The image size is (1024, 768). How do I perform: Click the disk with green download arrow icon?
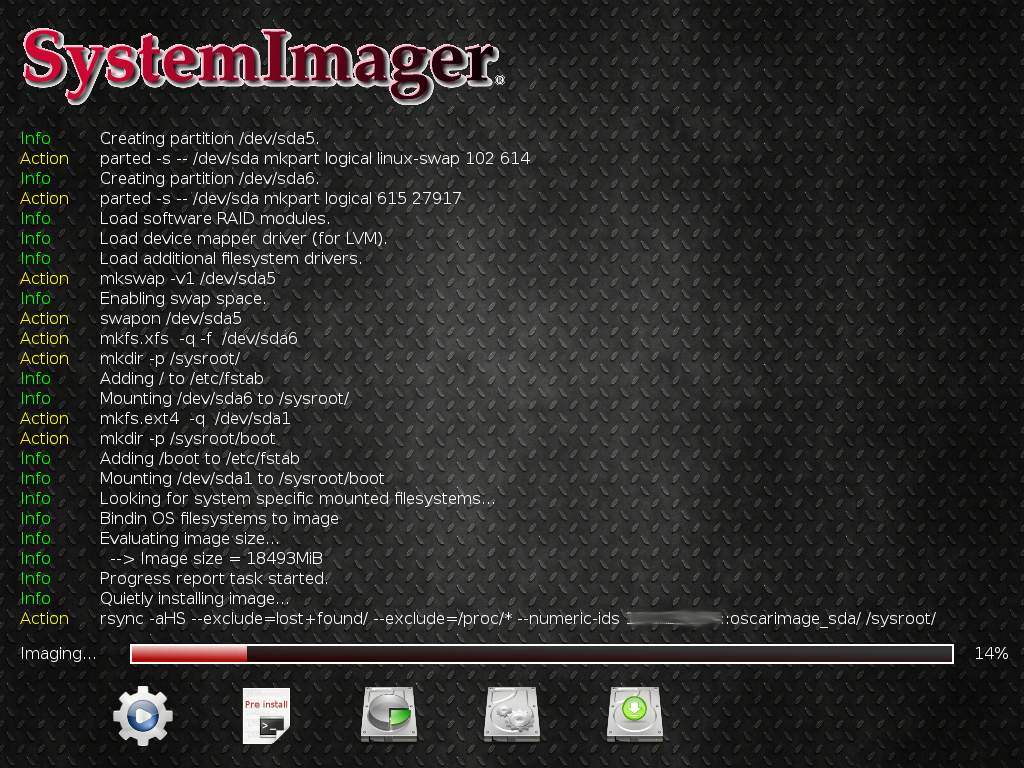(635, 714)
